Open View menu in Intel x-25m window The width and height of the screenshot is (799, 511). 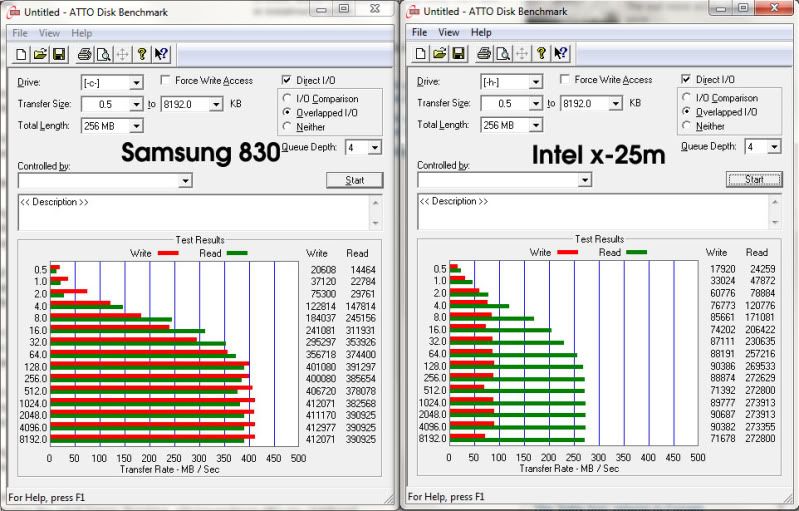pyautogui.click(x=449, y=32)
